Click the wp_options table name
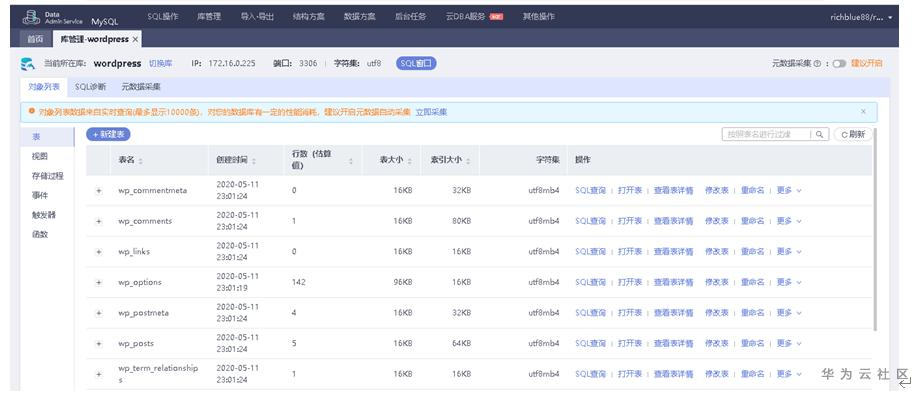Viewport: 919px width, 396px height. [x=139, y=282]
